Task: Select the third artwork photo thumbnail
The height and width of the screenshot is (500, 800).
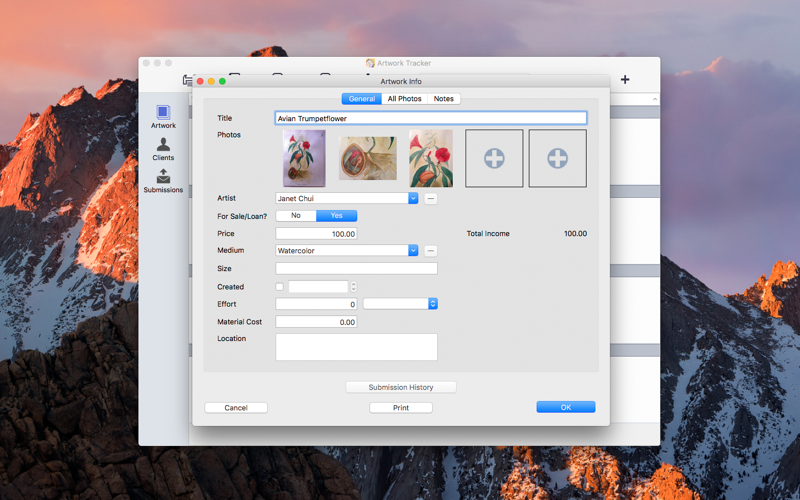Action: point(431,158)
